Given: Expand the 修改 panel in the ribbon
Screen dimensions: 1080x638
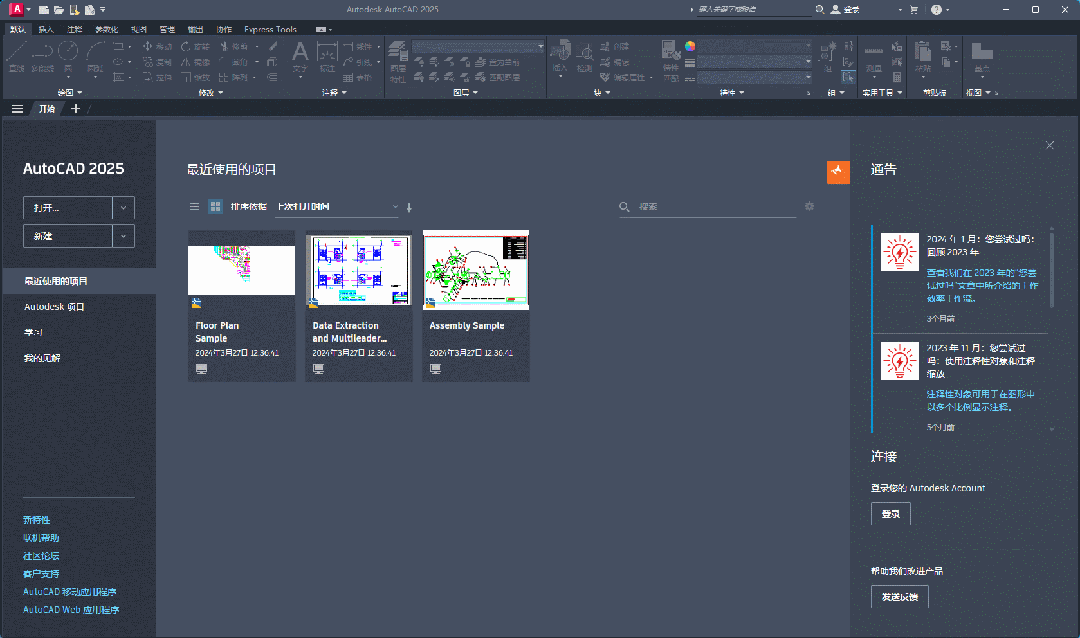Looking at the screenshot, I should [x=211, y=92].
